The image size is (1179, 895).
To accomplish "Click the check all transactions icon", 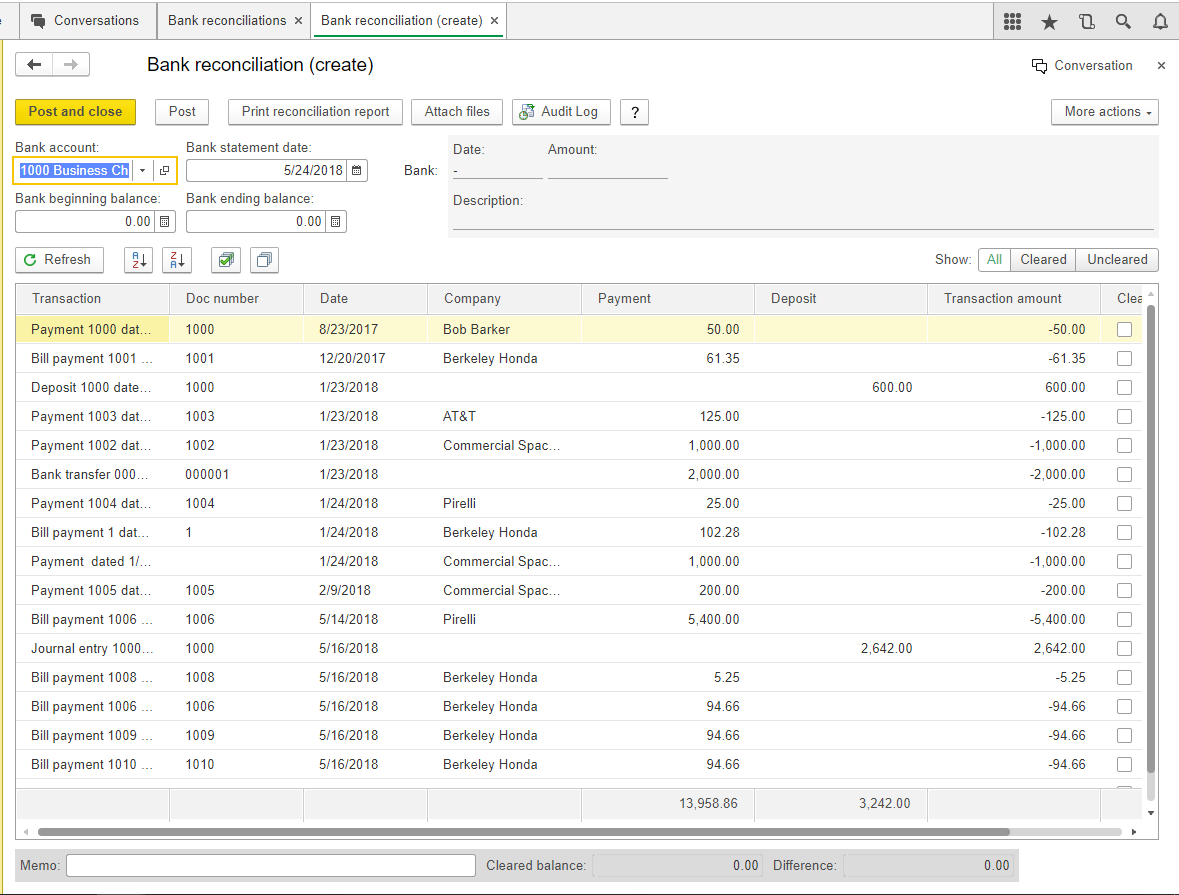I will click(225, 260).
